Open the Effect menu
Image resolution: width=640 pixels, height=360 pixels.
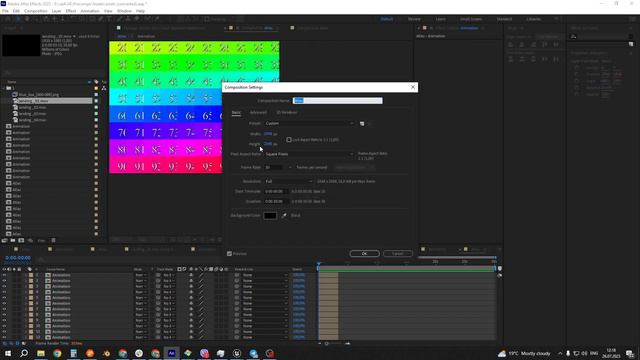[71, 11]
